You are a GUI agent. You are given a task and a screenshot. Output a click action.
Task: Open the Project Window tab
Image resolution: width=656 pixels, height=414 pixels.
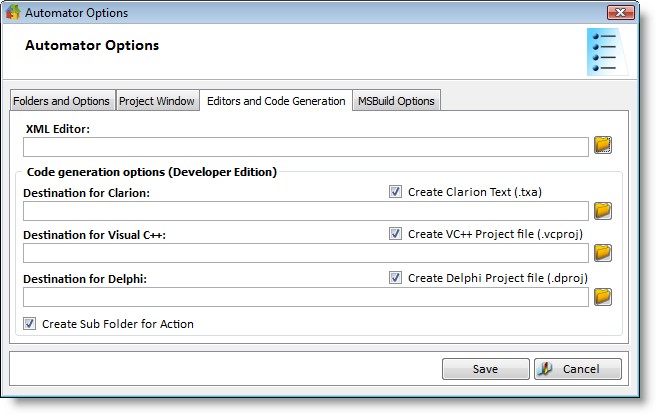[x=157, y=101]
